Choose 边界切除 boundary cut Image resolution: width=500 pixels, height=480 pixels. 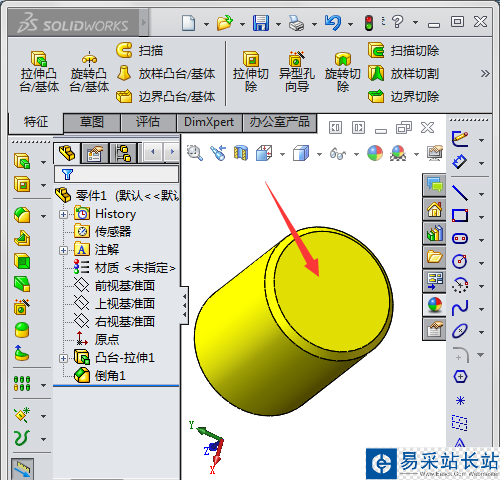point(404,97)
